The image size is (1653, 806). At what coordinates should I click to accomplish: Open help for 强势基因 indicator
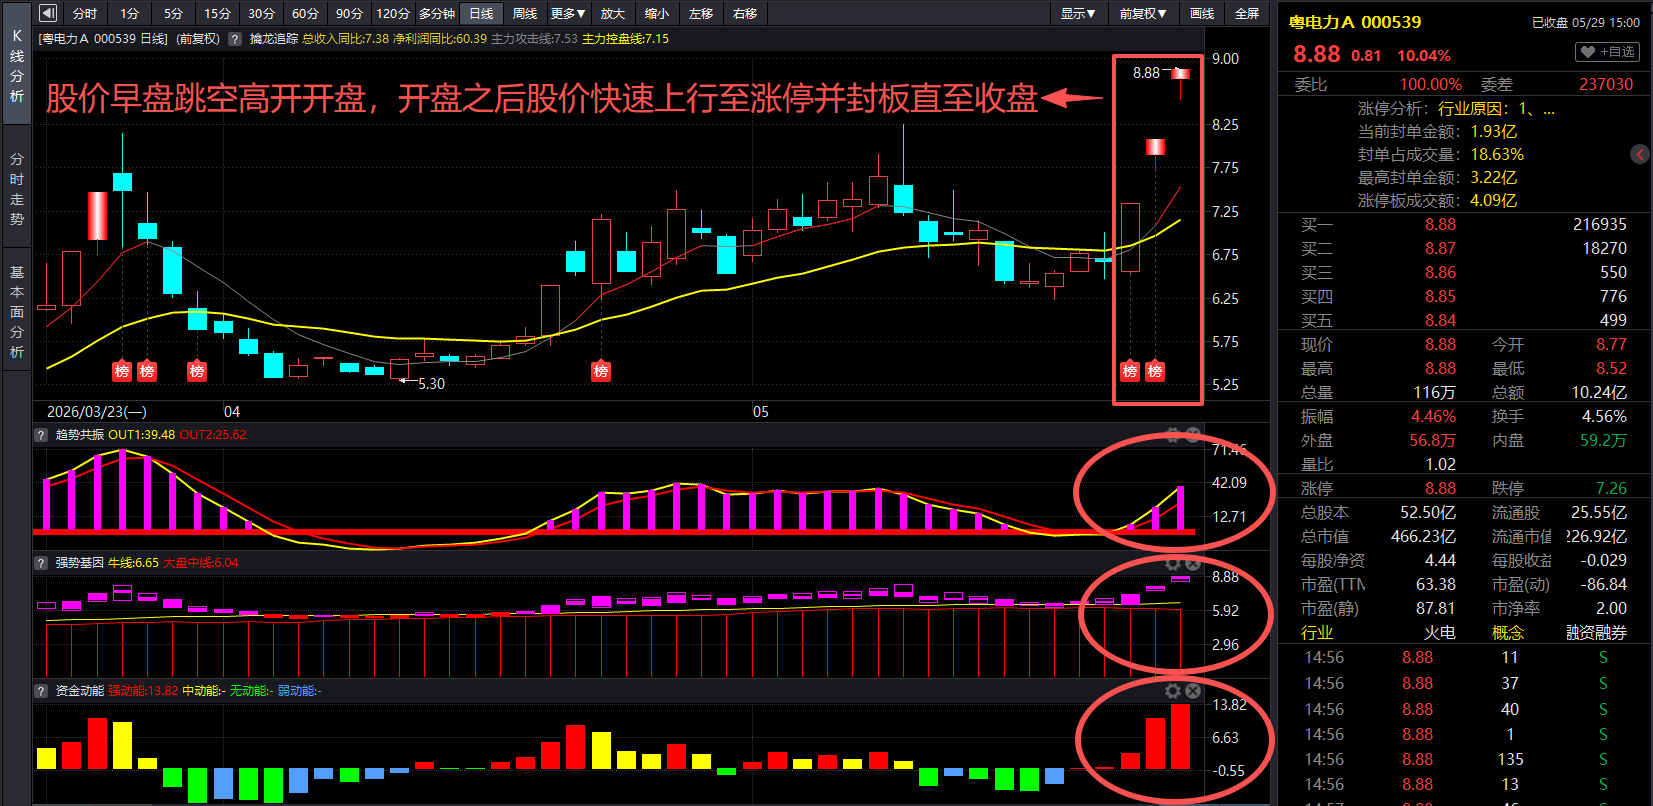[x=41, y=563]
